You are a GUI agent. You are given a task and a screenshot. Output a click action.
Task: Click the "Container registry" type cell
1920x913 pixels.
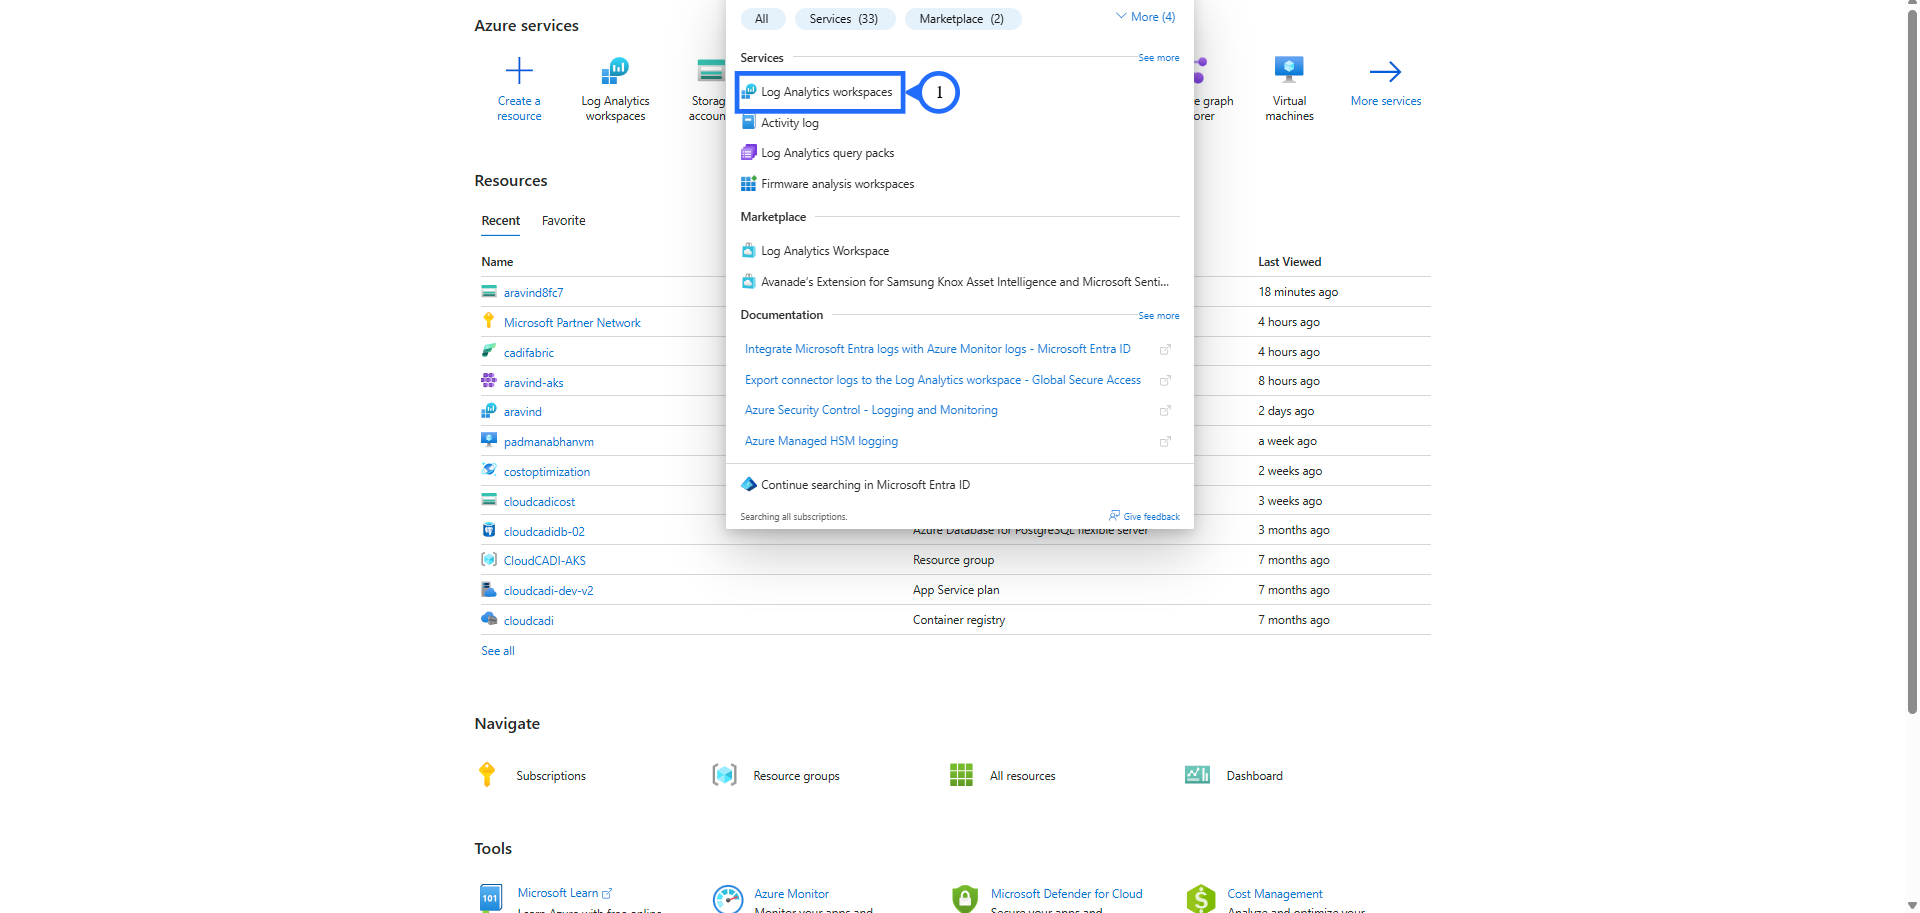(958, 620)
